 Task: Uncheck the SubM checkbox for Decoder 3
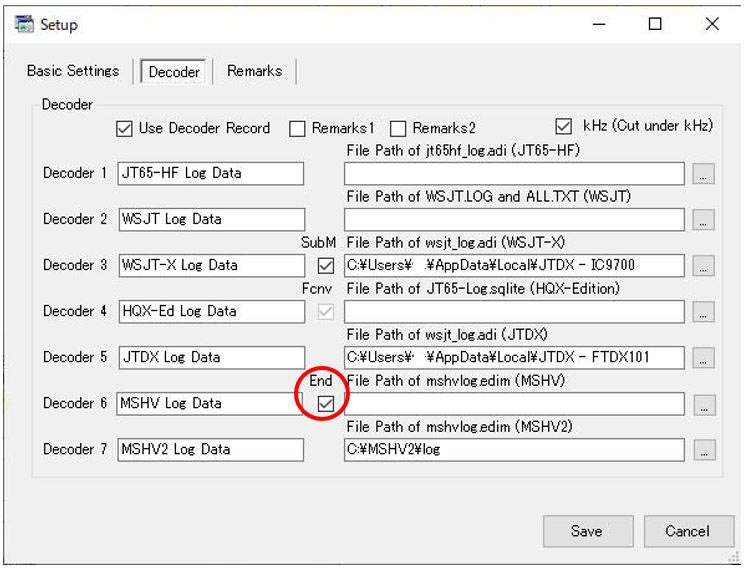point(325,266)
